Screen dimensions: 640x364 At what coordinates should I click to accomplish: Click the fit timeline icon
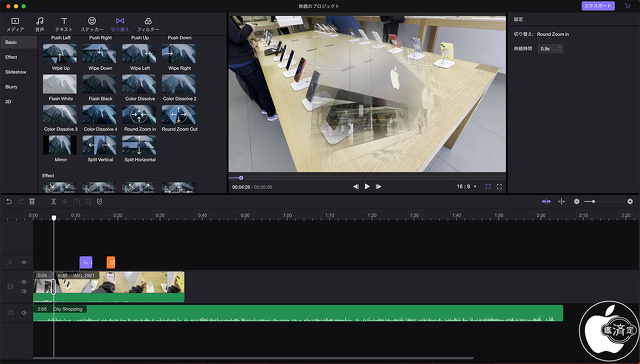(x=562, y=202)
